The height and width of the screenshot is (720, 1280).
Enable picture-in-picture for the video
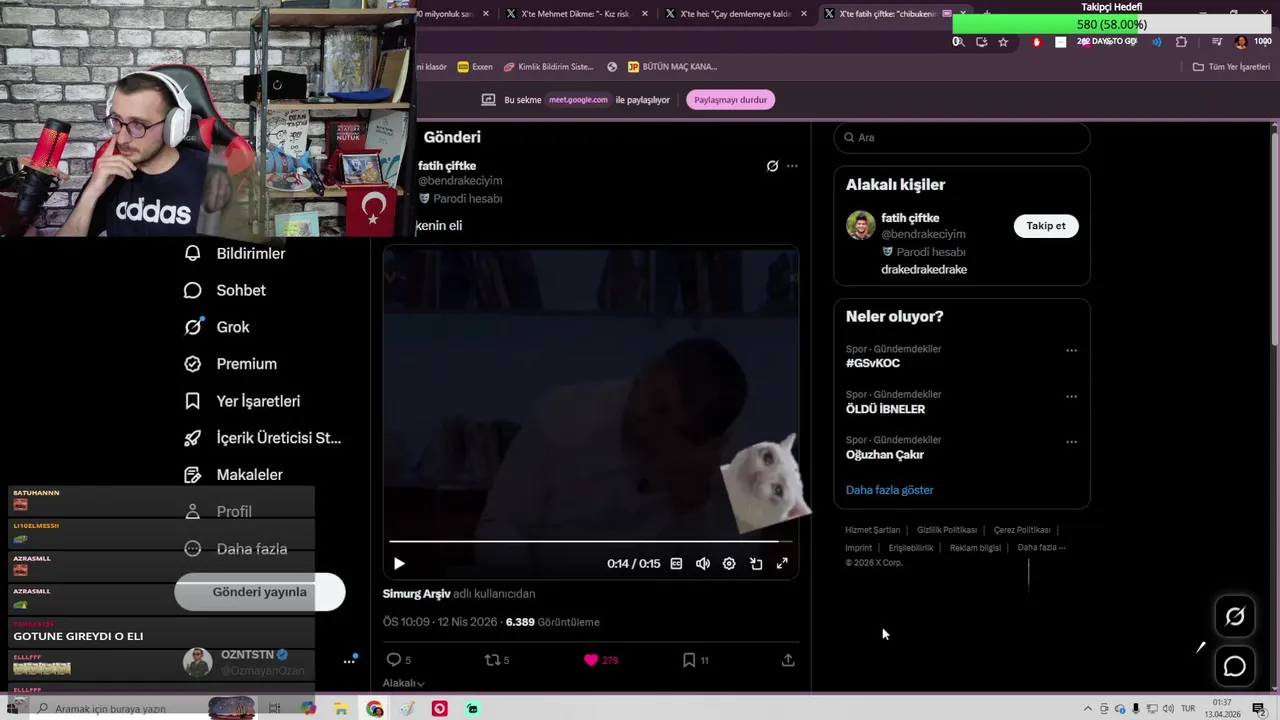click(756, 564)
